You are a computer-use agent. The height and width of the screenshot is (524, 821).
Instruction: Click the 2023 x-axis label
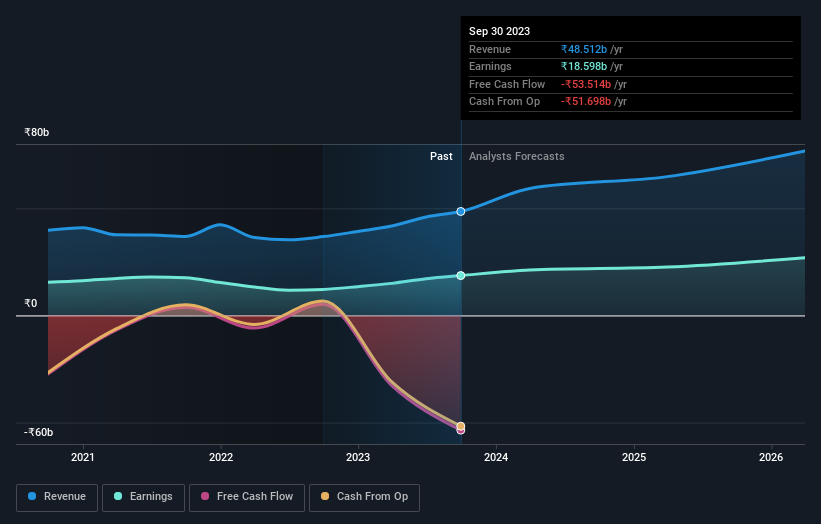coord(358,457)
